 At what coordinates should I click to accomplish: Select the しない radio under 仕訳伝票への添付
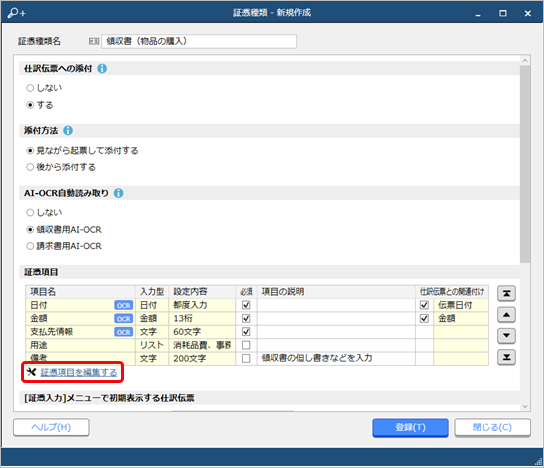pos(30,88)
